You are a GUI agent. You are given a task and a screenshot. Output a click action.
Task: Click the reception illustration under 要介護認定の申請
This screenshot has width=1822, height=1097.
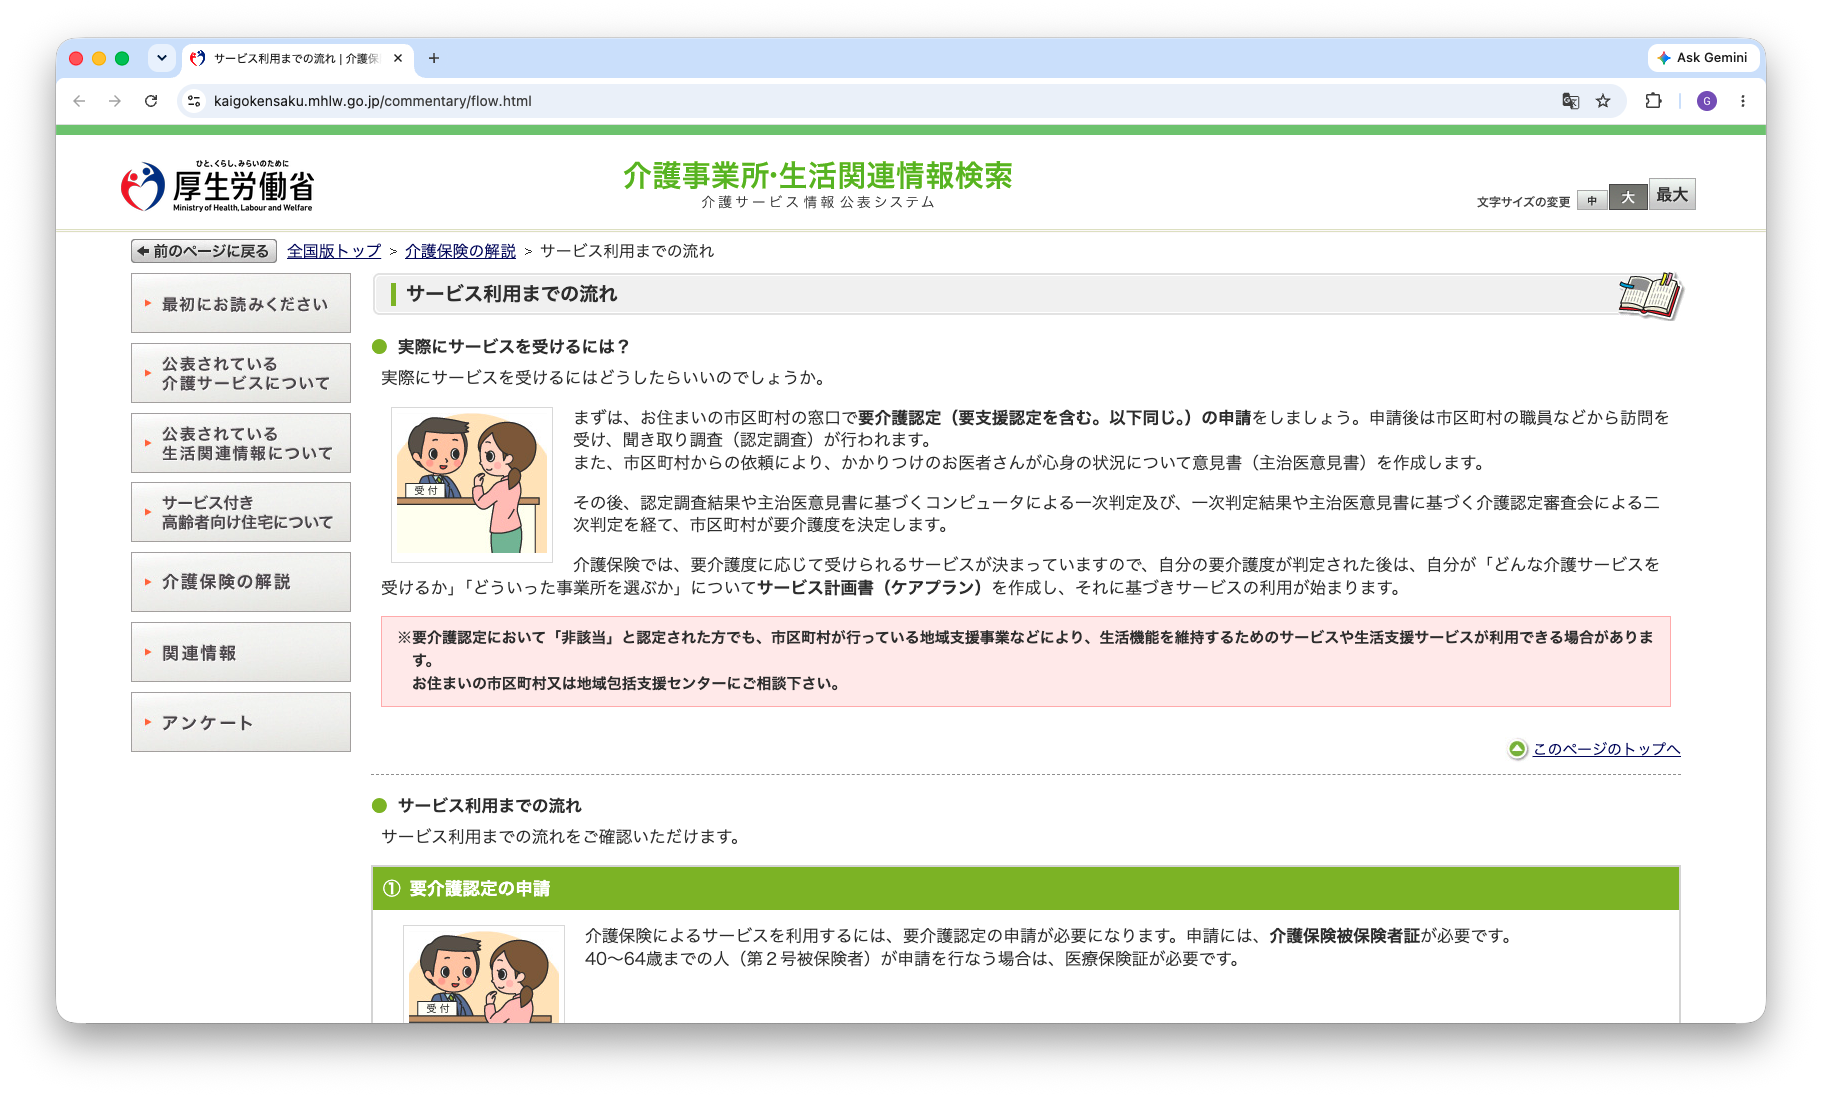(x=484, y=975)
